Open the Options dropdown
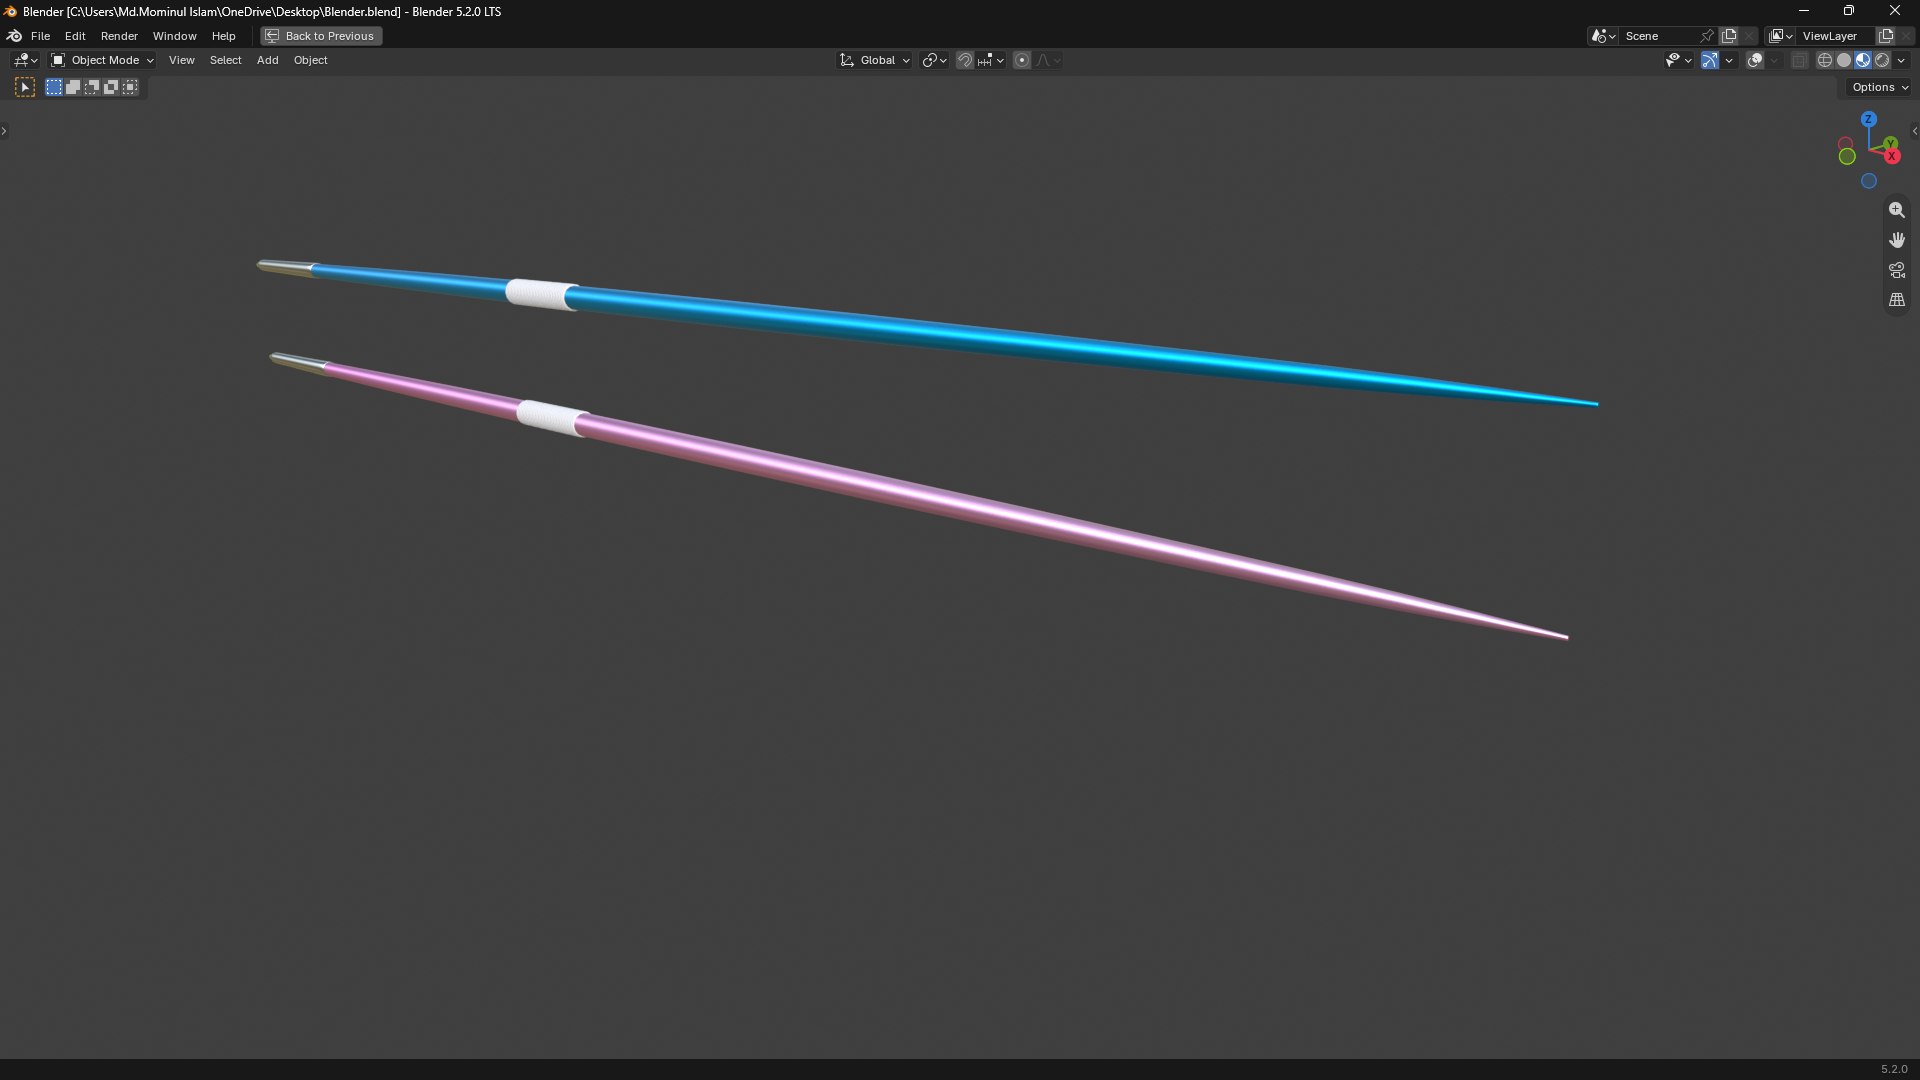The width and height of the screenshot is (1920, 1080). pyautogui.click(x=1880, y=87)
